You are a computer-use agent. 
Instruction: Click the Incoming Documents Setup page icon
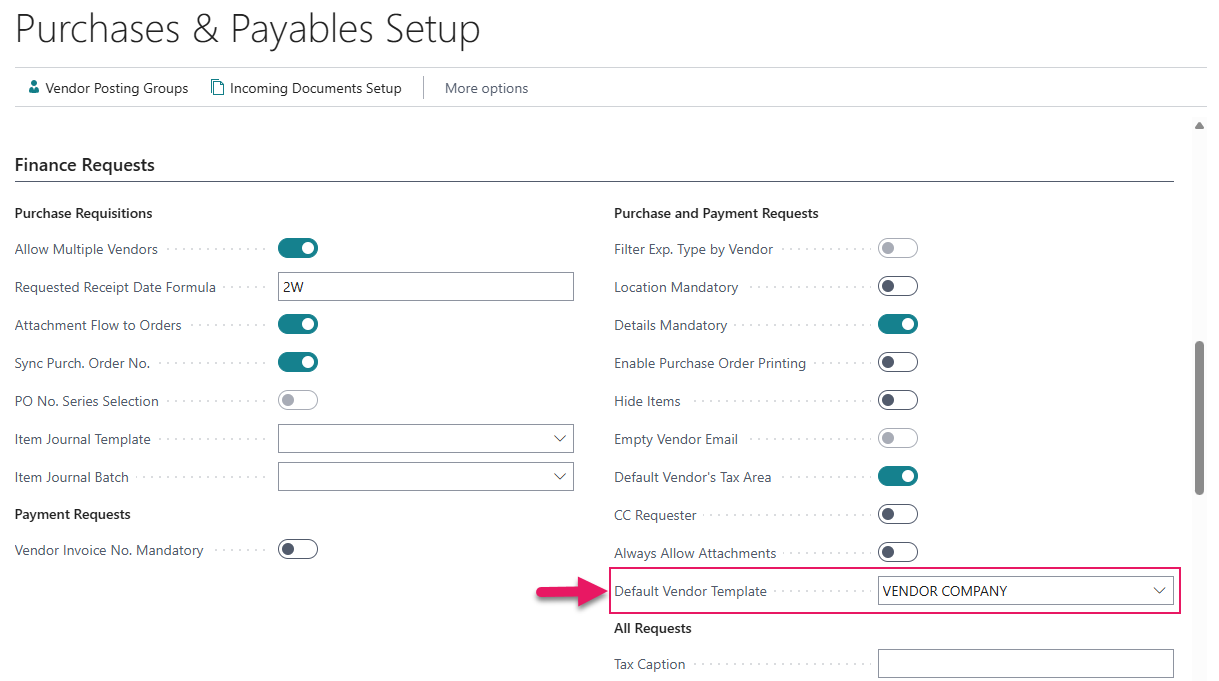(217, 87)
